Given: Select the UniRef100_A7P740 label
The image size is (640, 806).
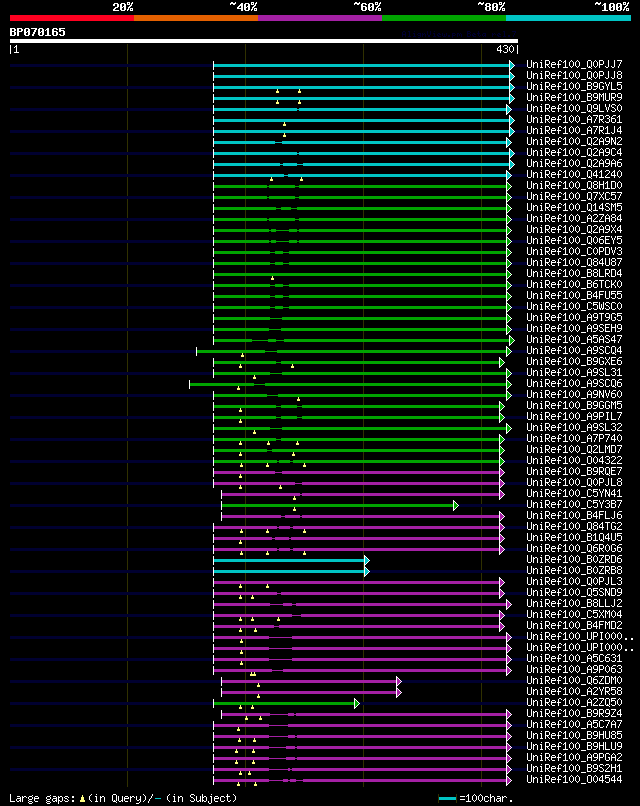Looking at the screenshot, I should tap(574, 438).
